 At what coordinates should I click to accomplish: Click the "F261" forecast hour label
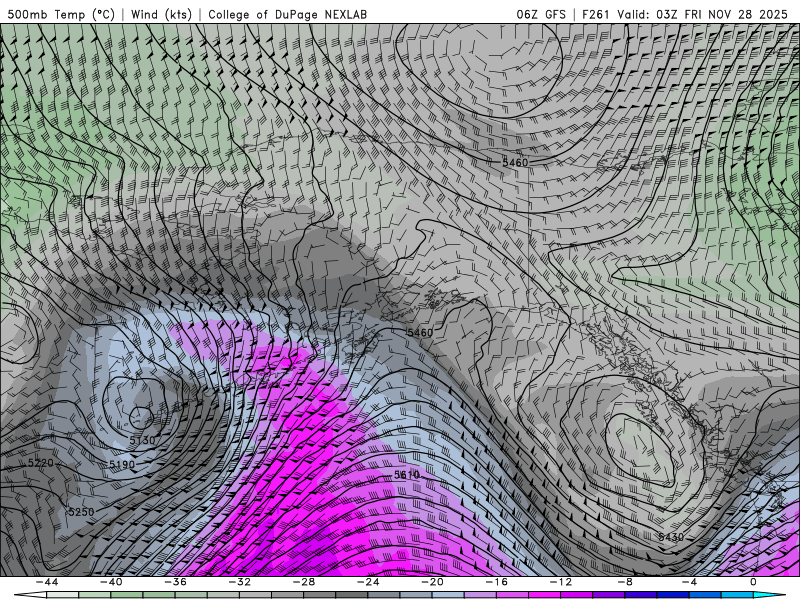[x=595, y=14]
